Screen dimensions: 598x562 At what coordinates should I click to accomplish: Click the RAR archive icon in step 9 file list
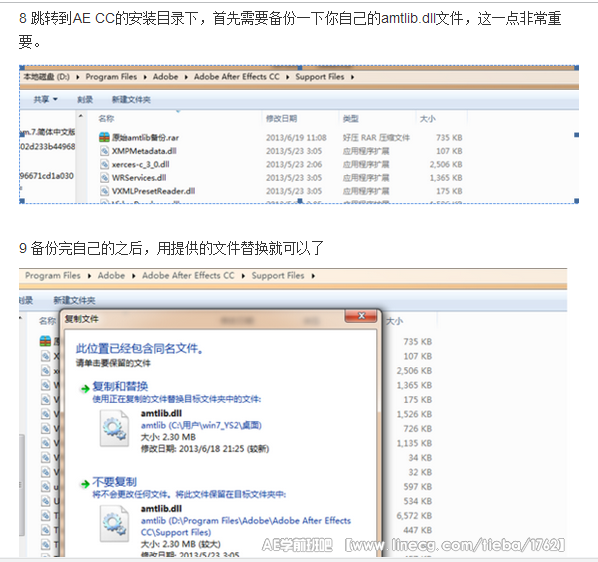[x=45, y=341]
